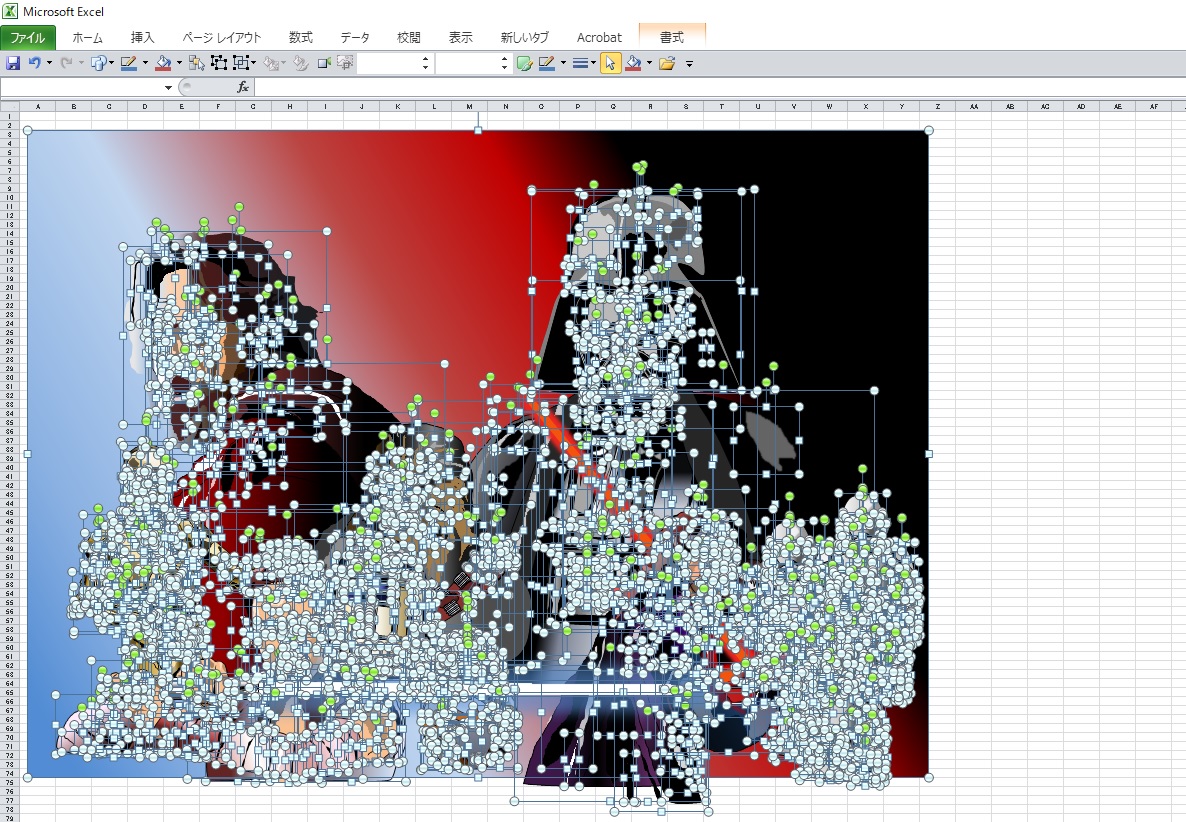
Task: Switch to the 数式 tab
Action: click(301, 37)
